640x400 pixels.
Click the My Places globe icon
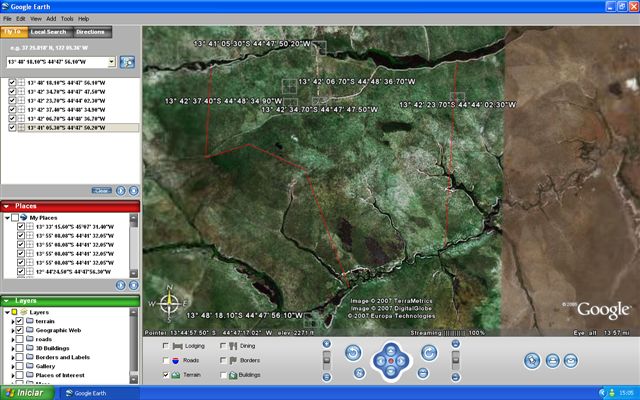pos(23,218)
